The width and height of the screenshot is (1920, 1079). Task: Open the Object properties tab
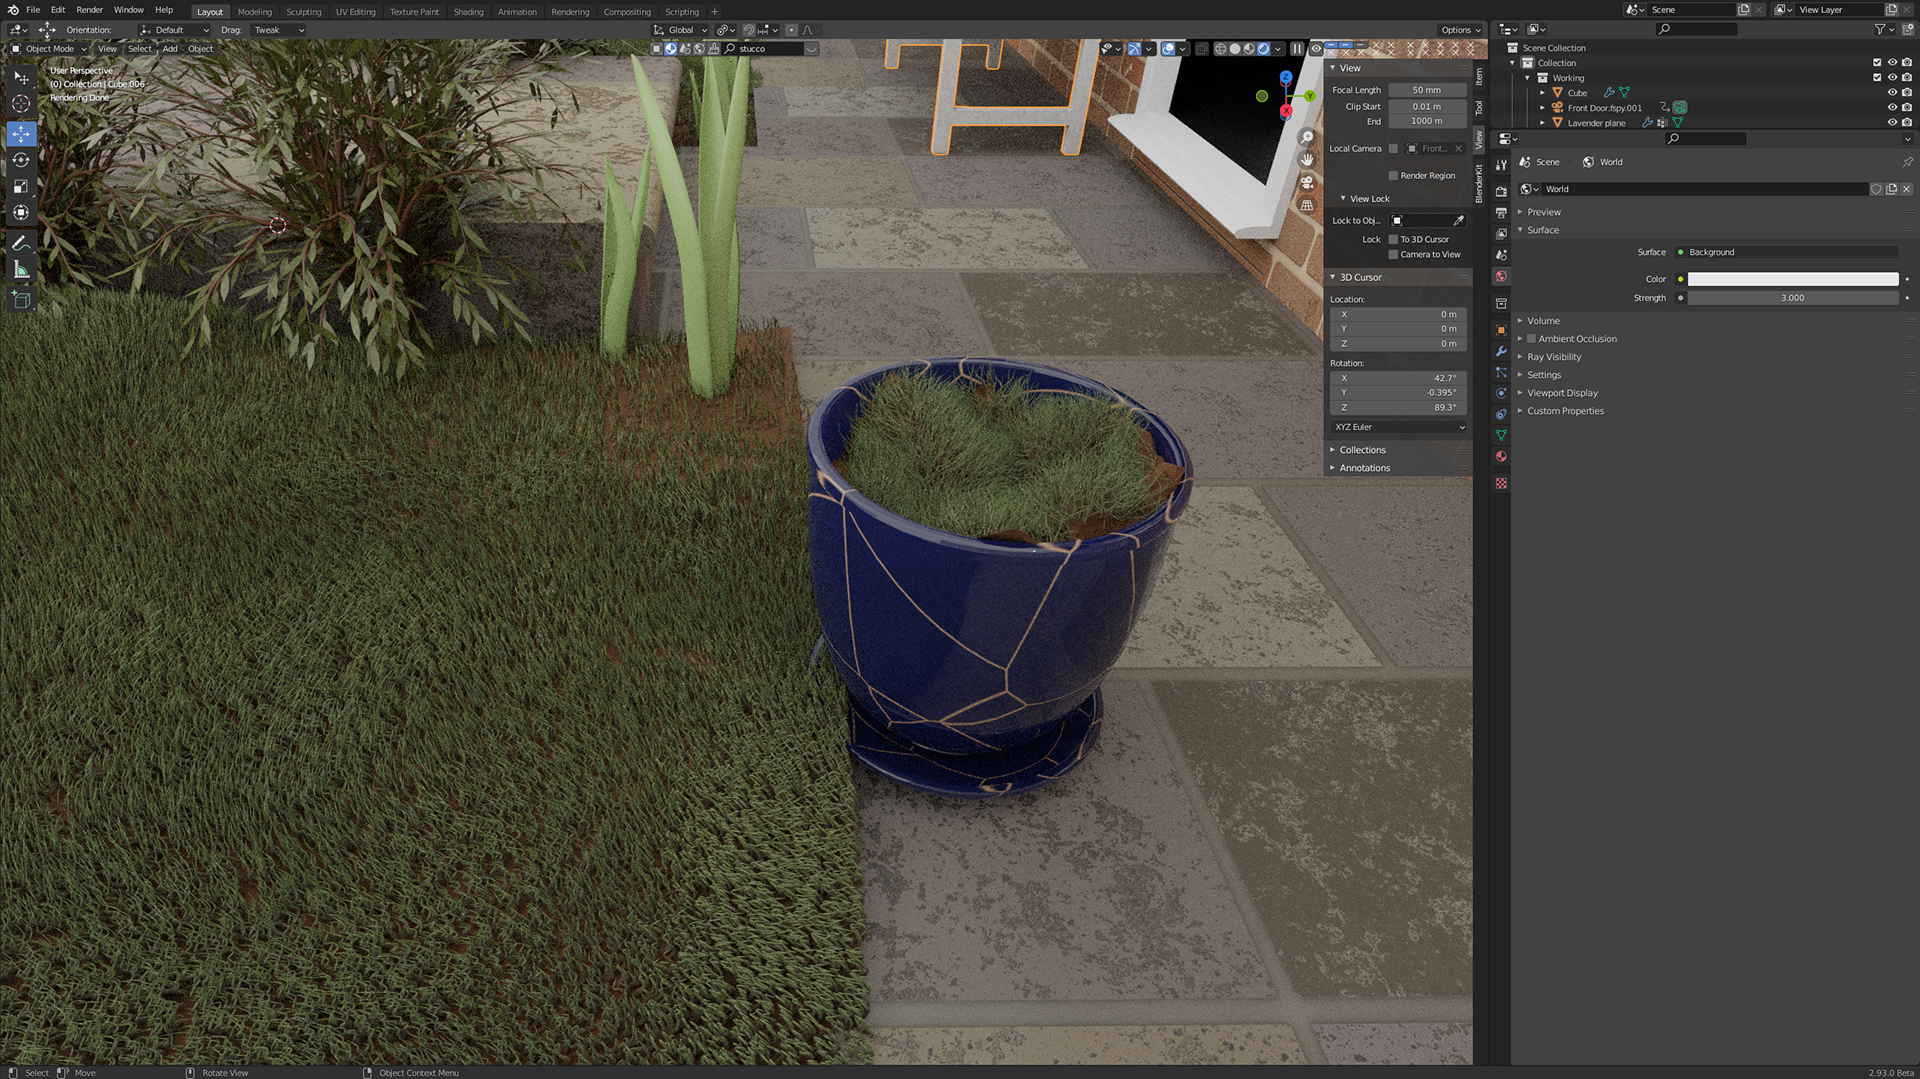[1501, 330]
